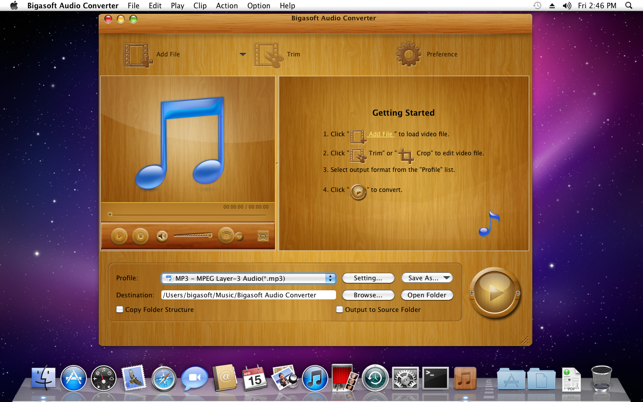Click the Time Machine menu bar icon
The width and height of the screenshot is (643, 402).
[537, 6]
